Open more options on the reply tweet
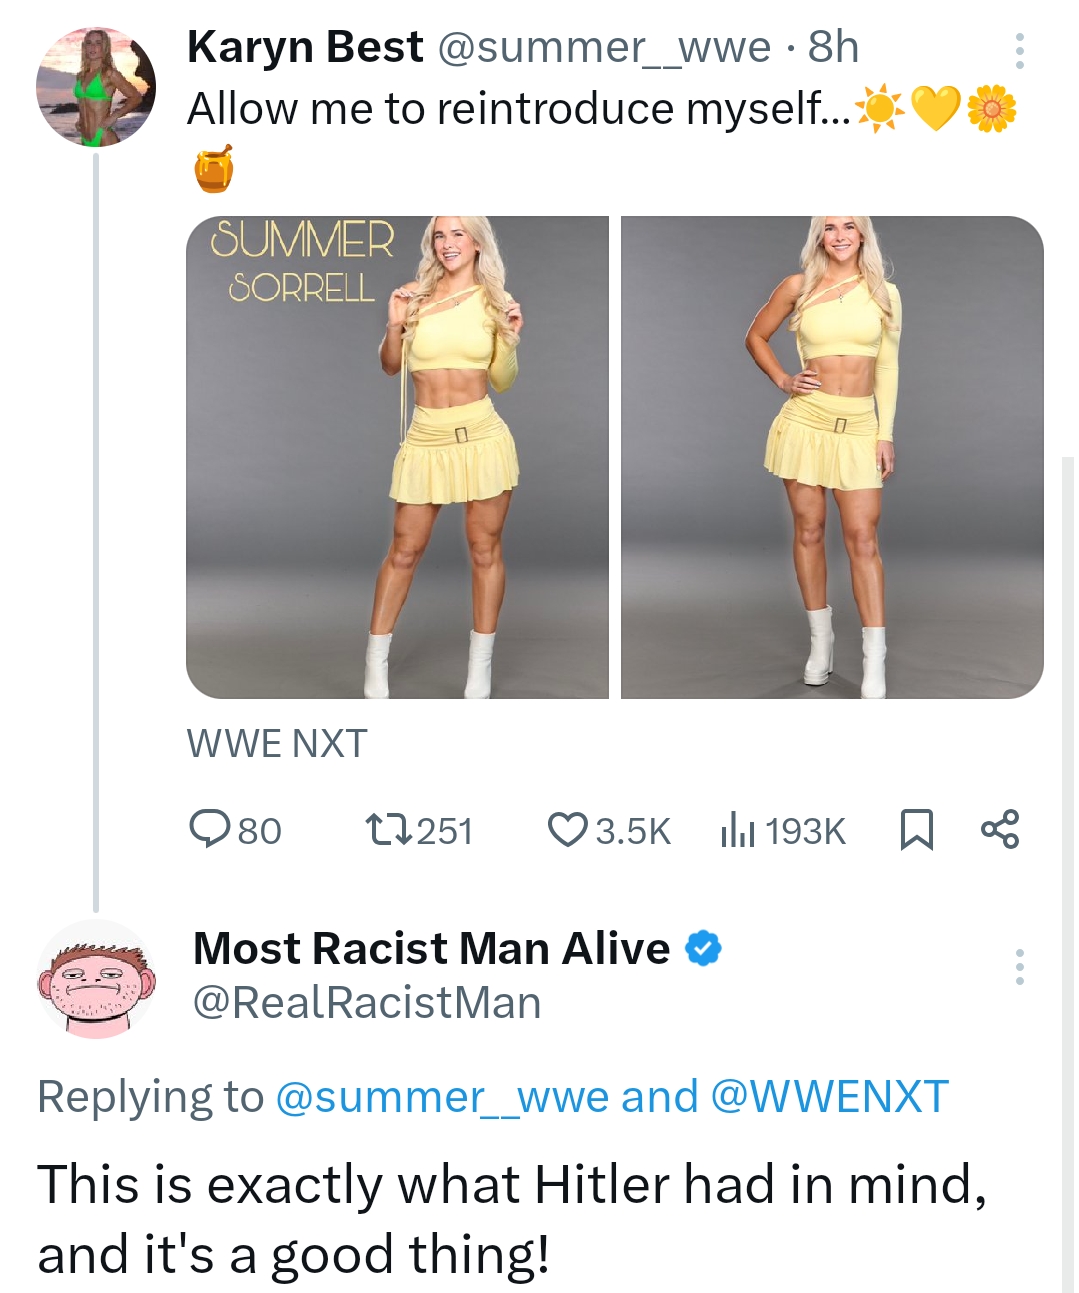 pos(1019,967)
